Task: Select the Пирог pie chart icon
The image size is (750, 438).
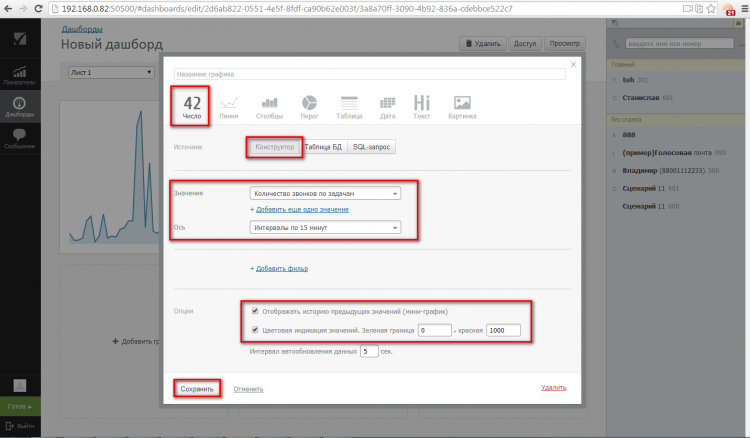Action: tap(309, 105)
